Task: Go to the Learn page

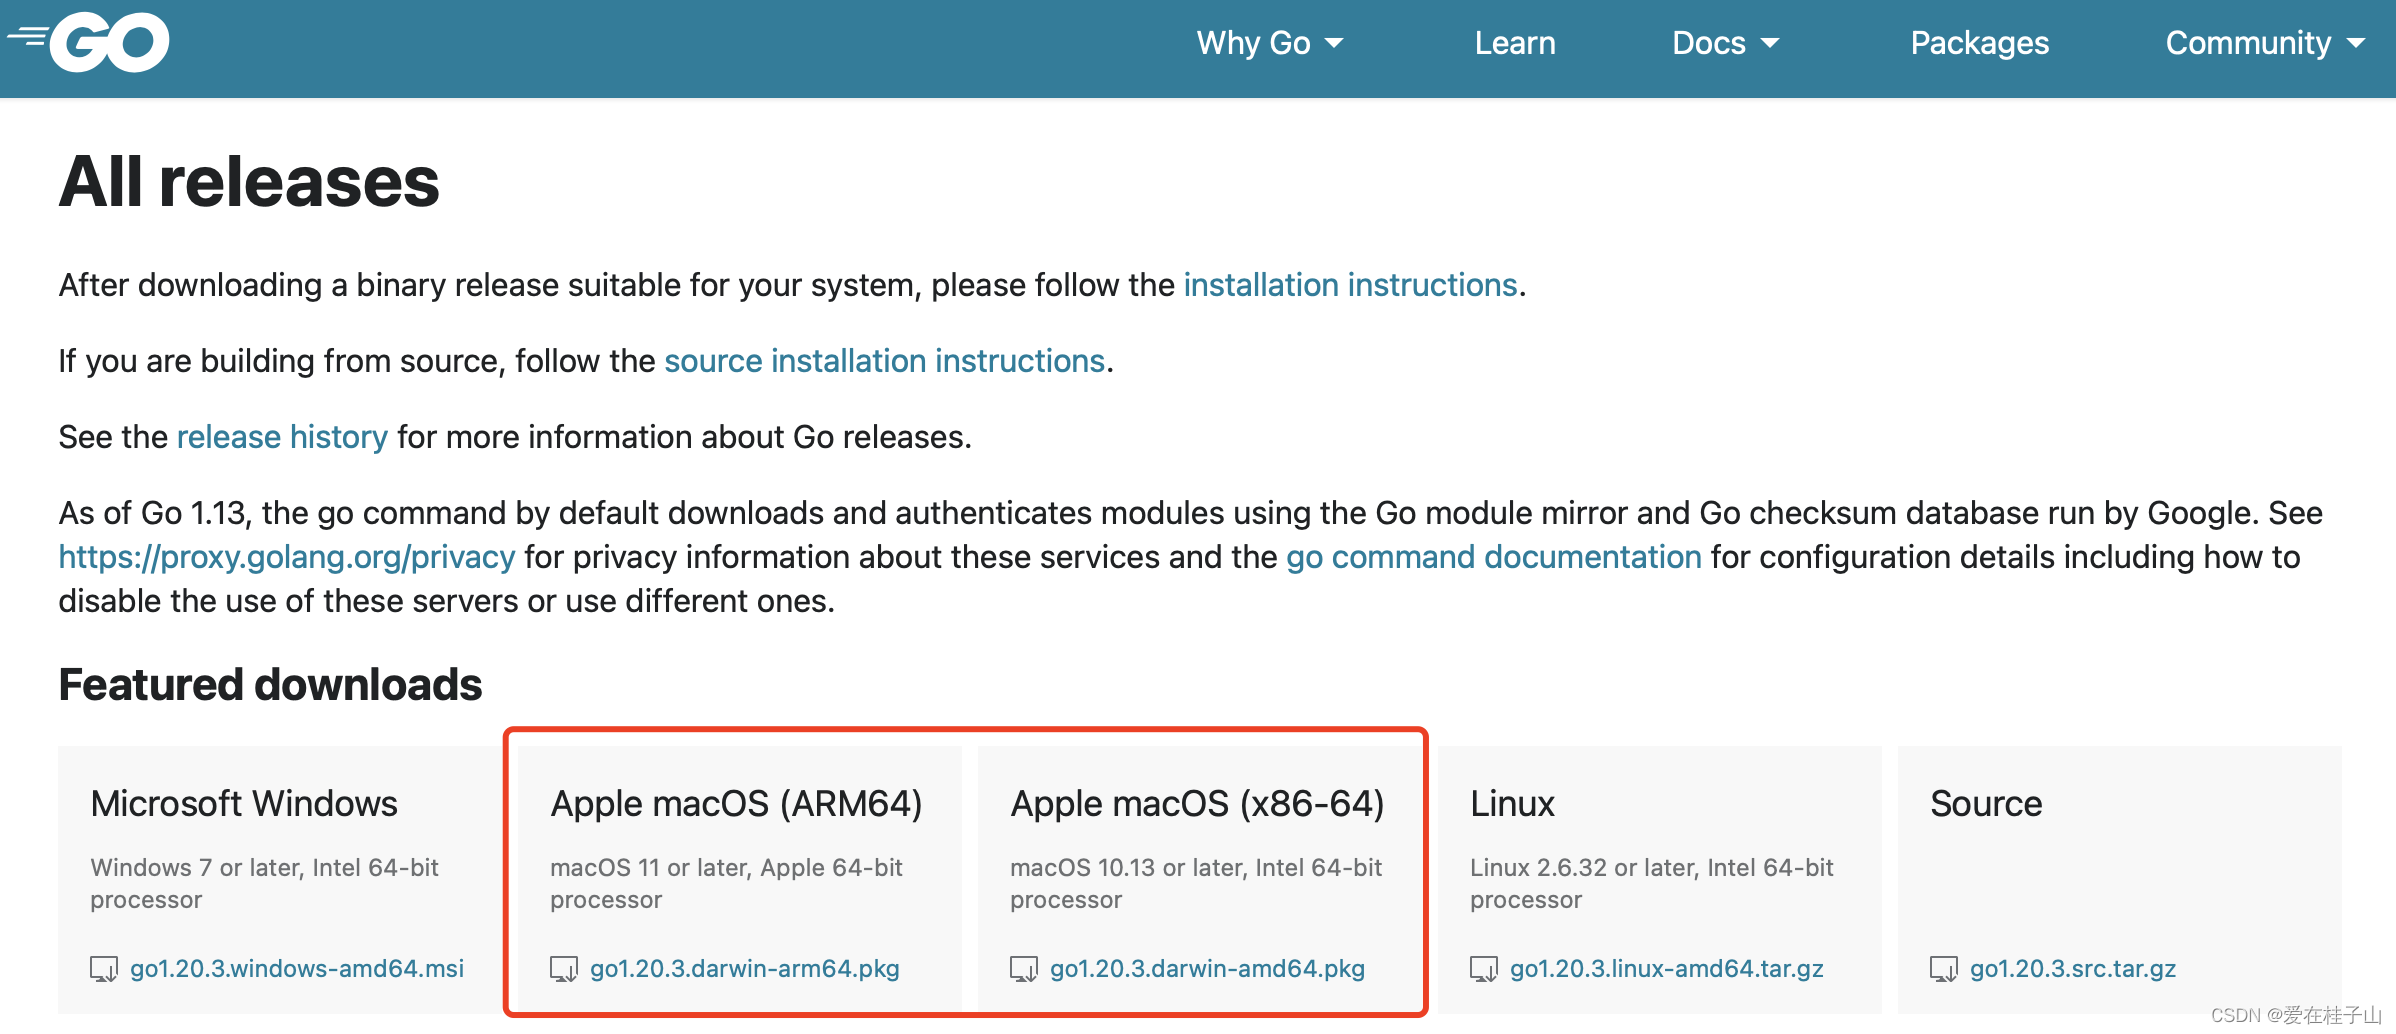Action: [1515, 43]
